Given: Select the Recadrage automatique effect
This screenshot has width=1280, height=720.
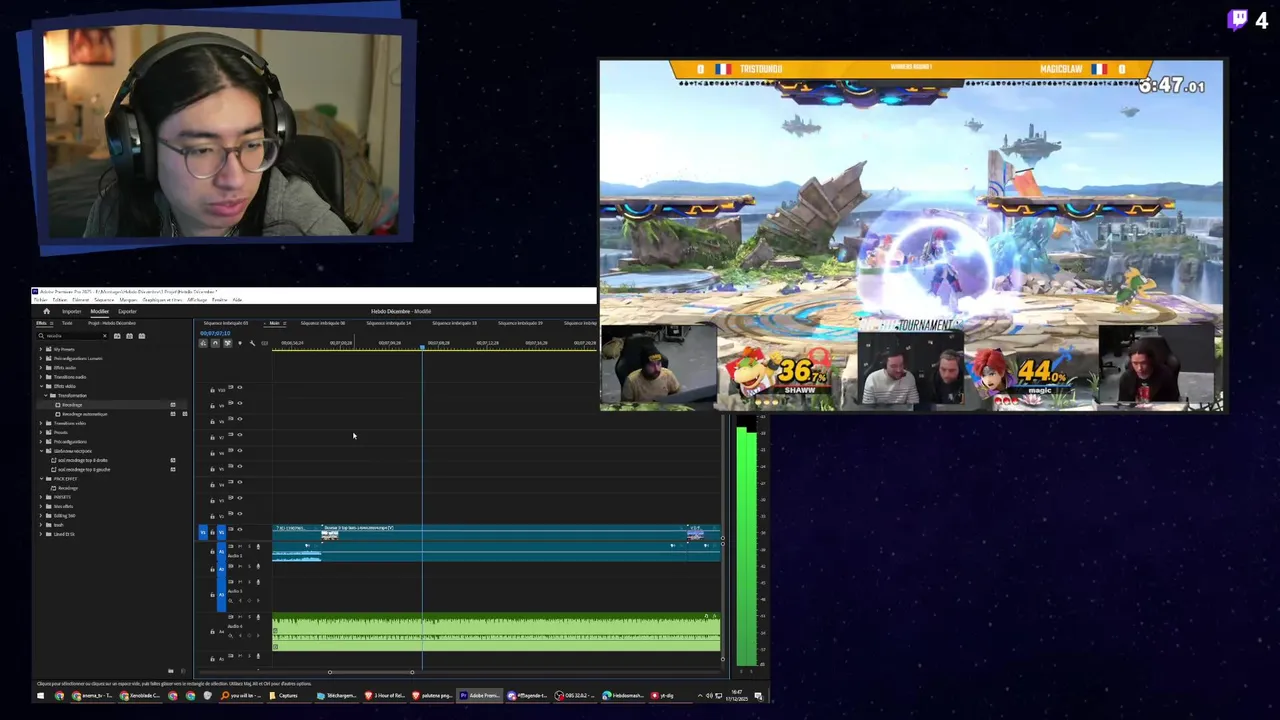Looking at the screenshot, I should point(85,414).
